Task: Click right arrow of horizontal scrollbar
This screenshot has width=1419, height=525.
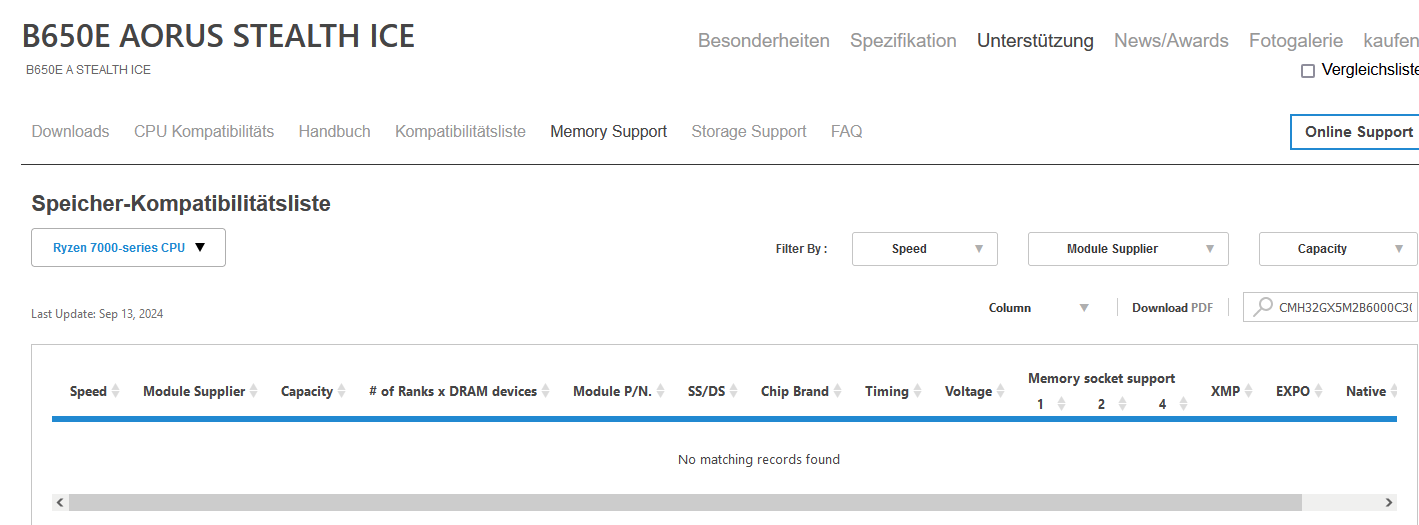Action: pyautogui.click(x=1389, y=502)
